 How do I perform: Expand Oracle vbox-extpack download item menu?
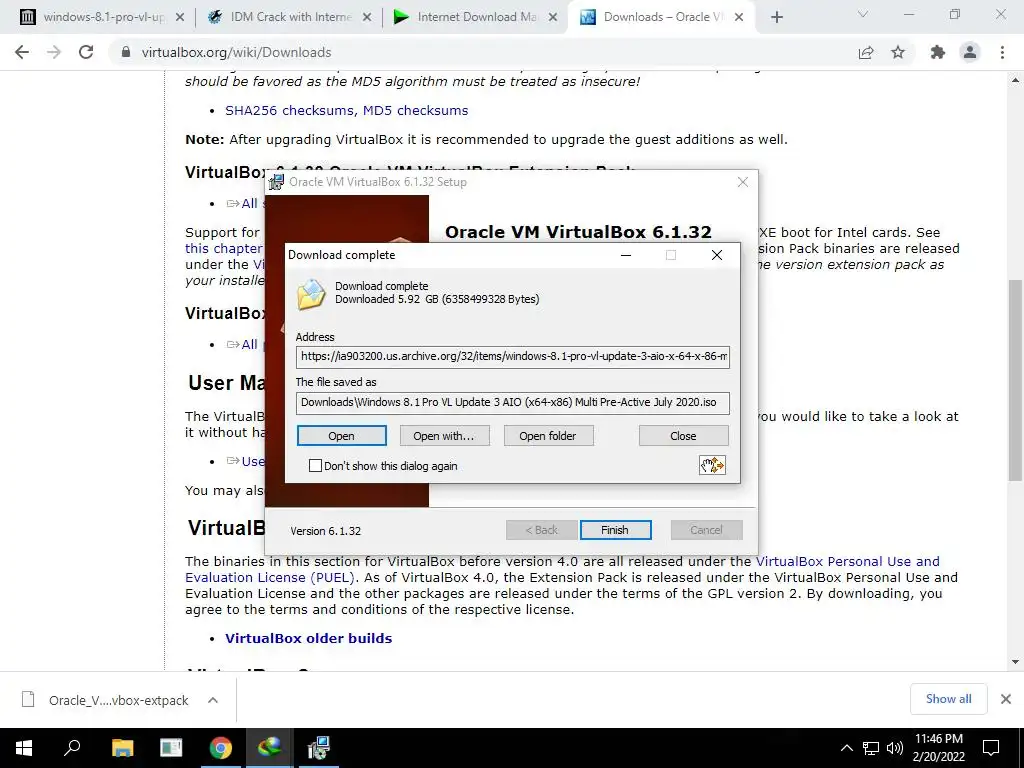tap(213, 700)
